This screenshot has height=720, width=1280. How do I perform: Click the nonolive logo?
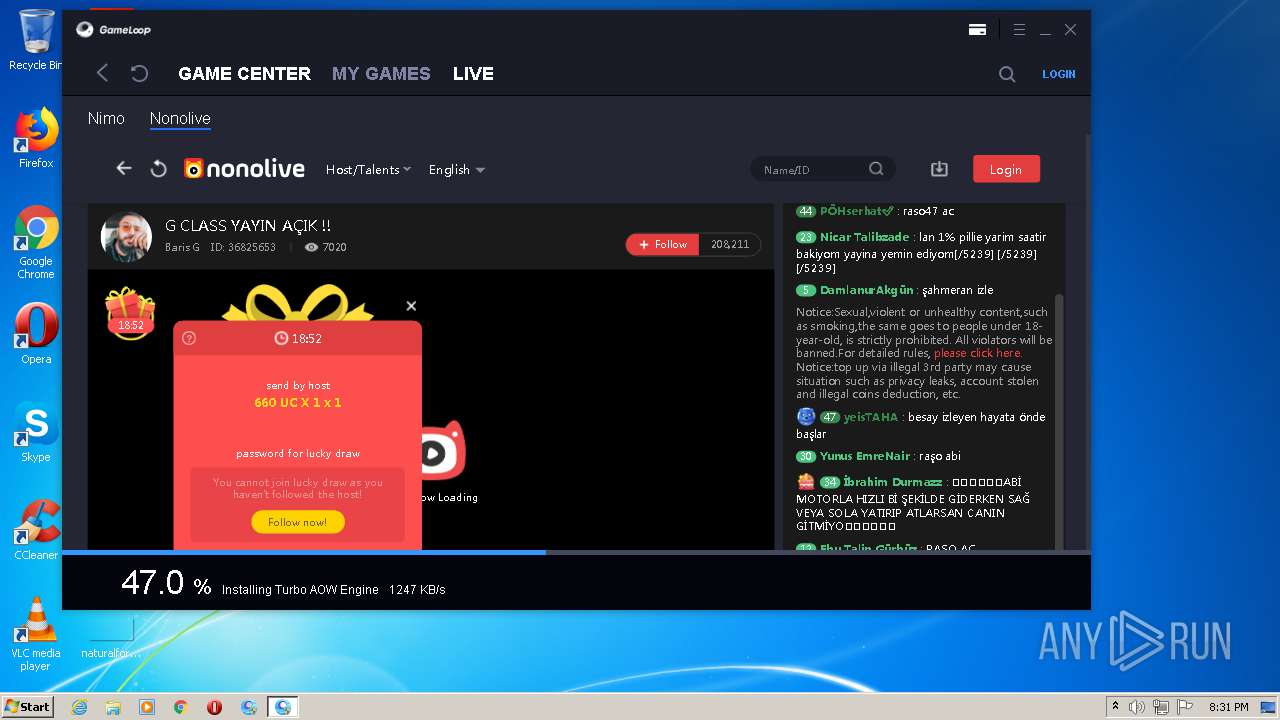click(x=244, y=169)
